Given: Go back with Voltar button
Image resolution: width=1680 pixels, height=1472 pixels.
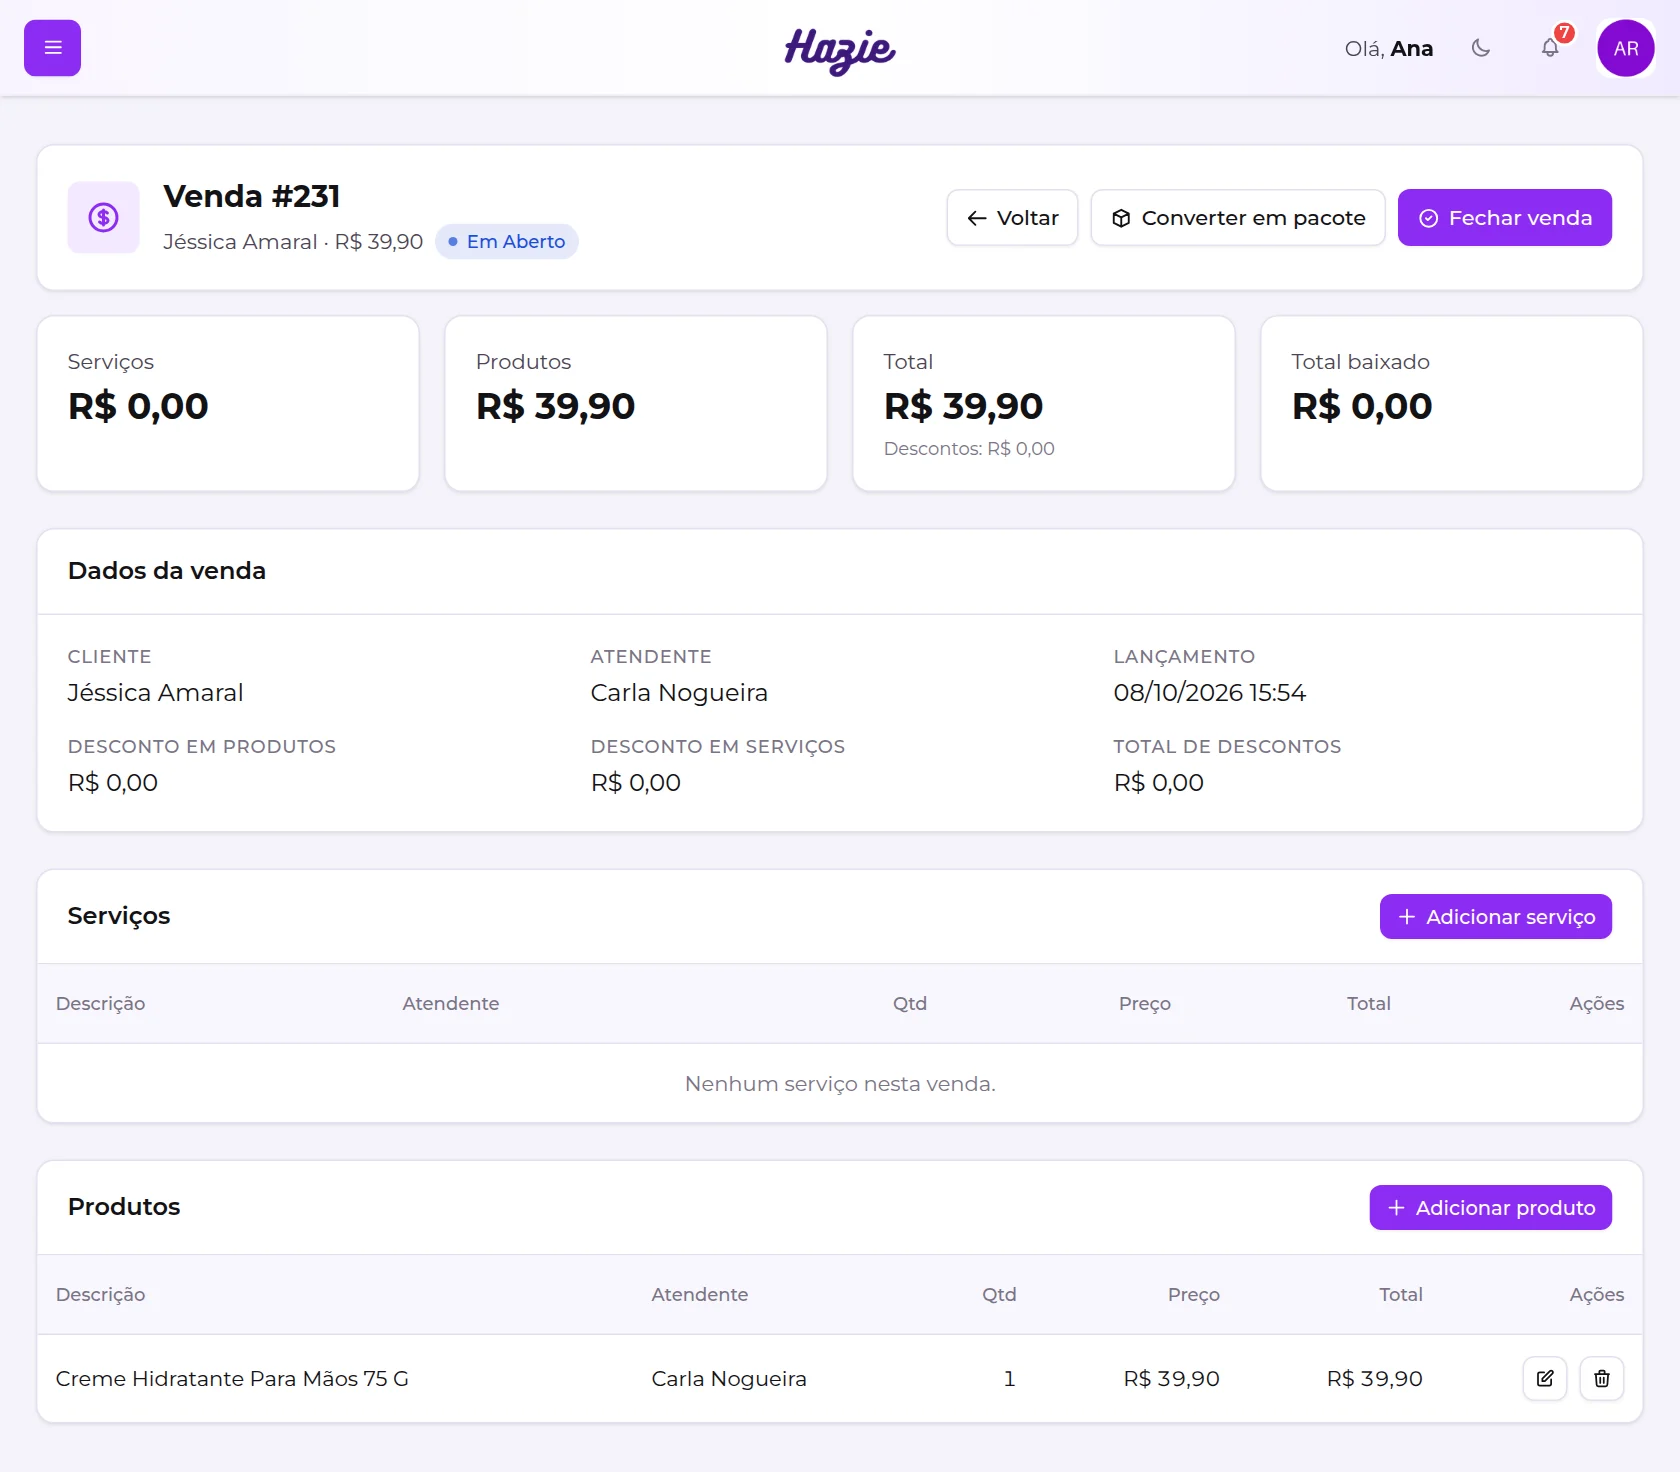Looking at the screenshot, I should (x=1012, y=217).
